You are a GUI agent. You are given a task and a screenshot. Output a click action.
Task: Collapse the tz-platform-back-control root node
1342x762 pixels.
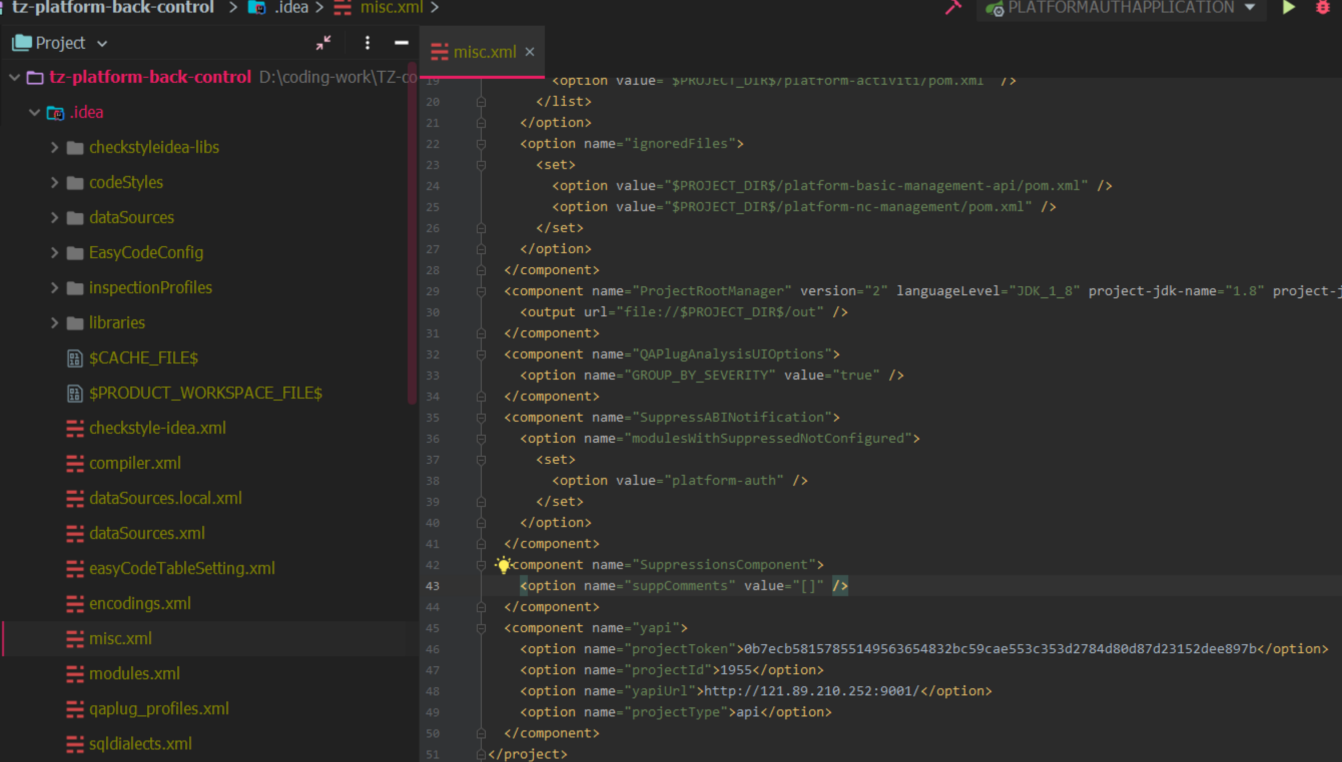click(14, 77)
